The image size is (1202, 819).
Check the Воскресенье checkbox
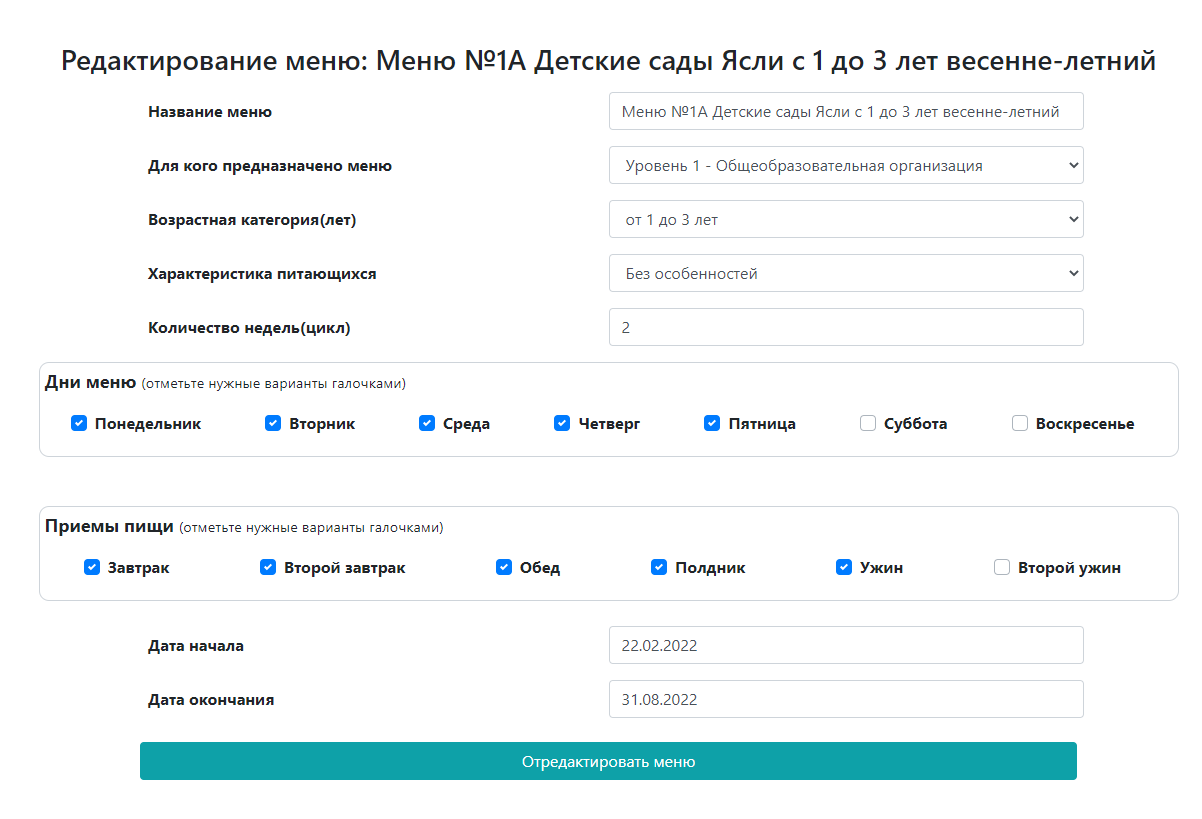click(1019, 423)
